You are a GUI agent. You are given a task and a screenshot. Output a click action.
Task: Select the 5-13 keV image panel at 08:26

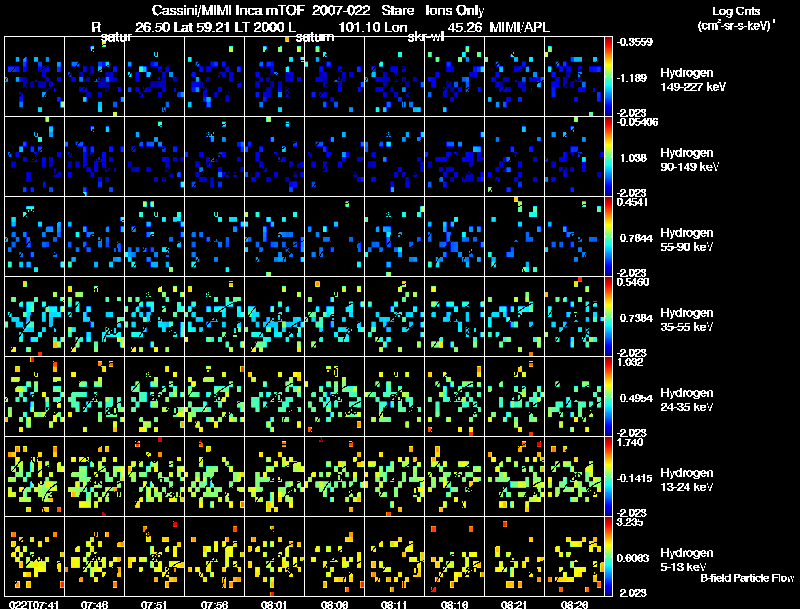click(x=574, y=557)
